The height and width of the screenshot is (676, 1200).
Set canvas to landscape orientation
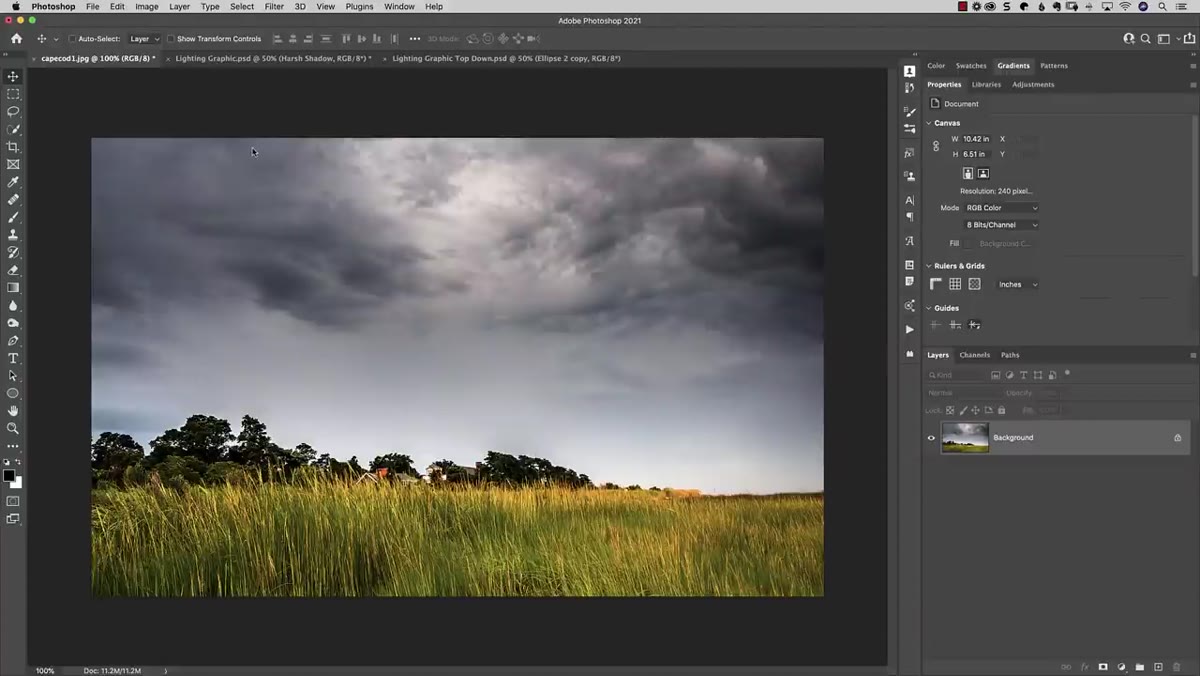pos(983,173)
